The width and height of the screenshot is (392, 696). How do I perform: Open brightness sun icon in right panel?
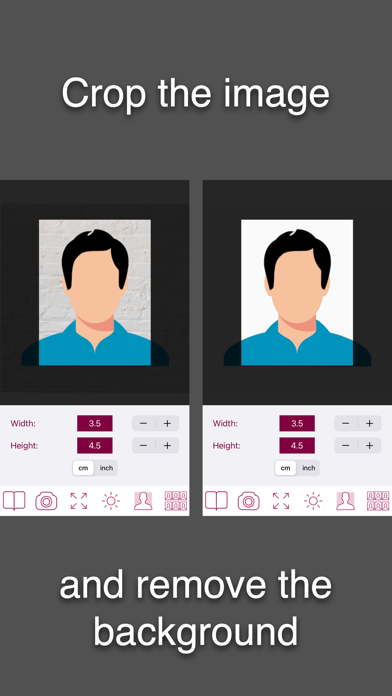click(313, 501)
